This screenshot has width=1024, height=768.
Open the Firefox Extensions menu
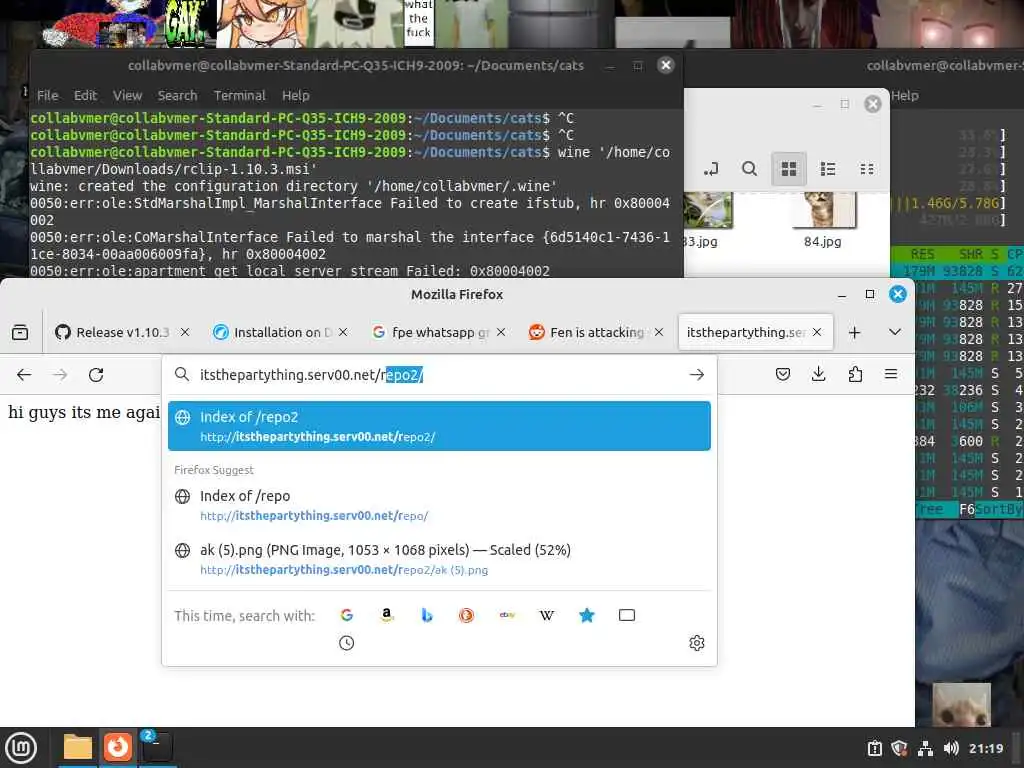pos(855,374)
